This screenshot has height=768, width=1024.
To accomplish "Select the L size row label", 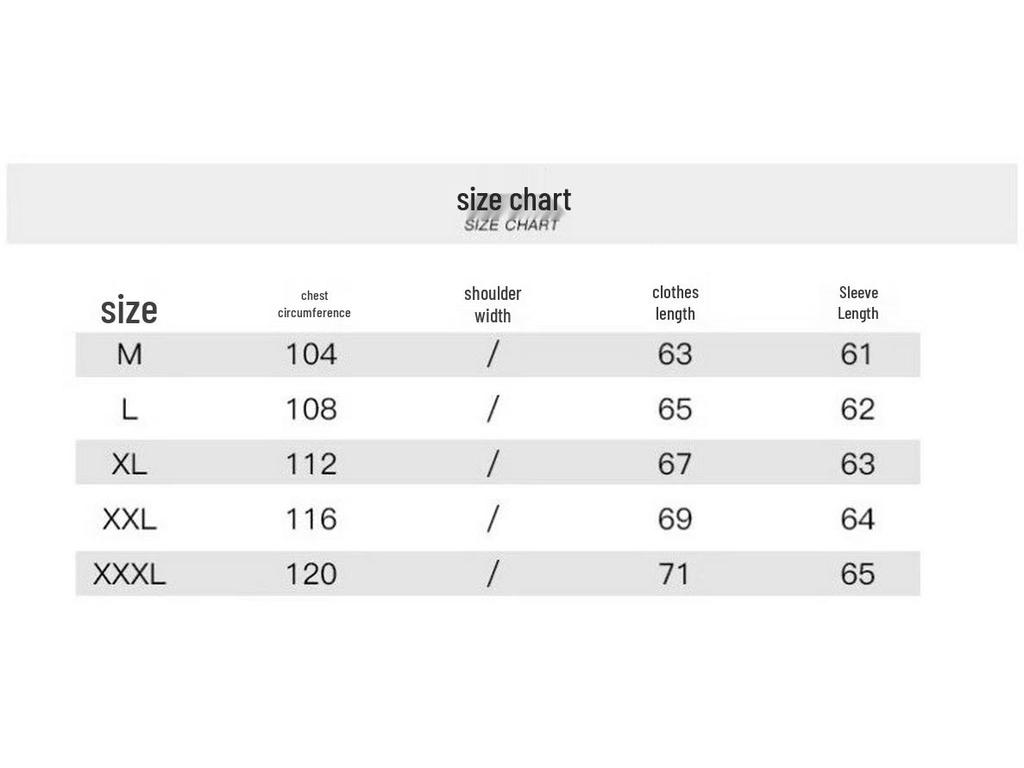I will click(129, 409).
